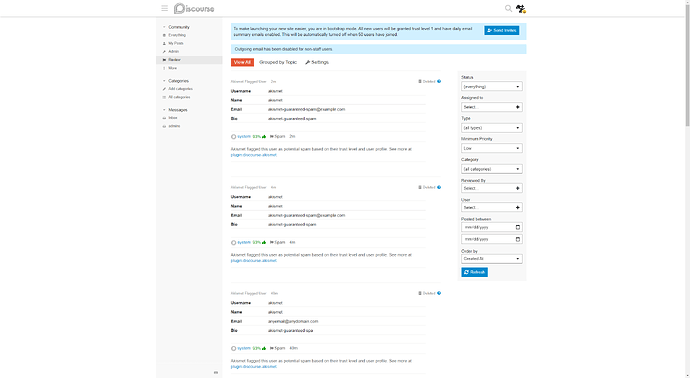Click the system avatar circle on the 4m item
The height and width of the screenshot is (378, 690).
[234, 242]
